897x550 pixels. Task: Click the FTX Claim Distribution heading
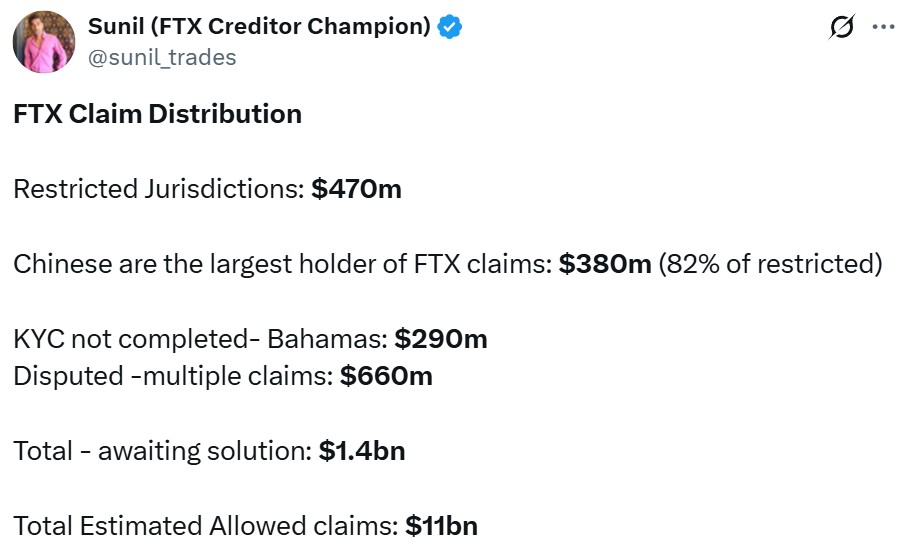click(157, 114)
